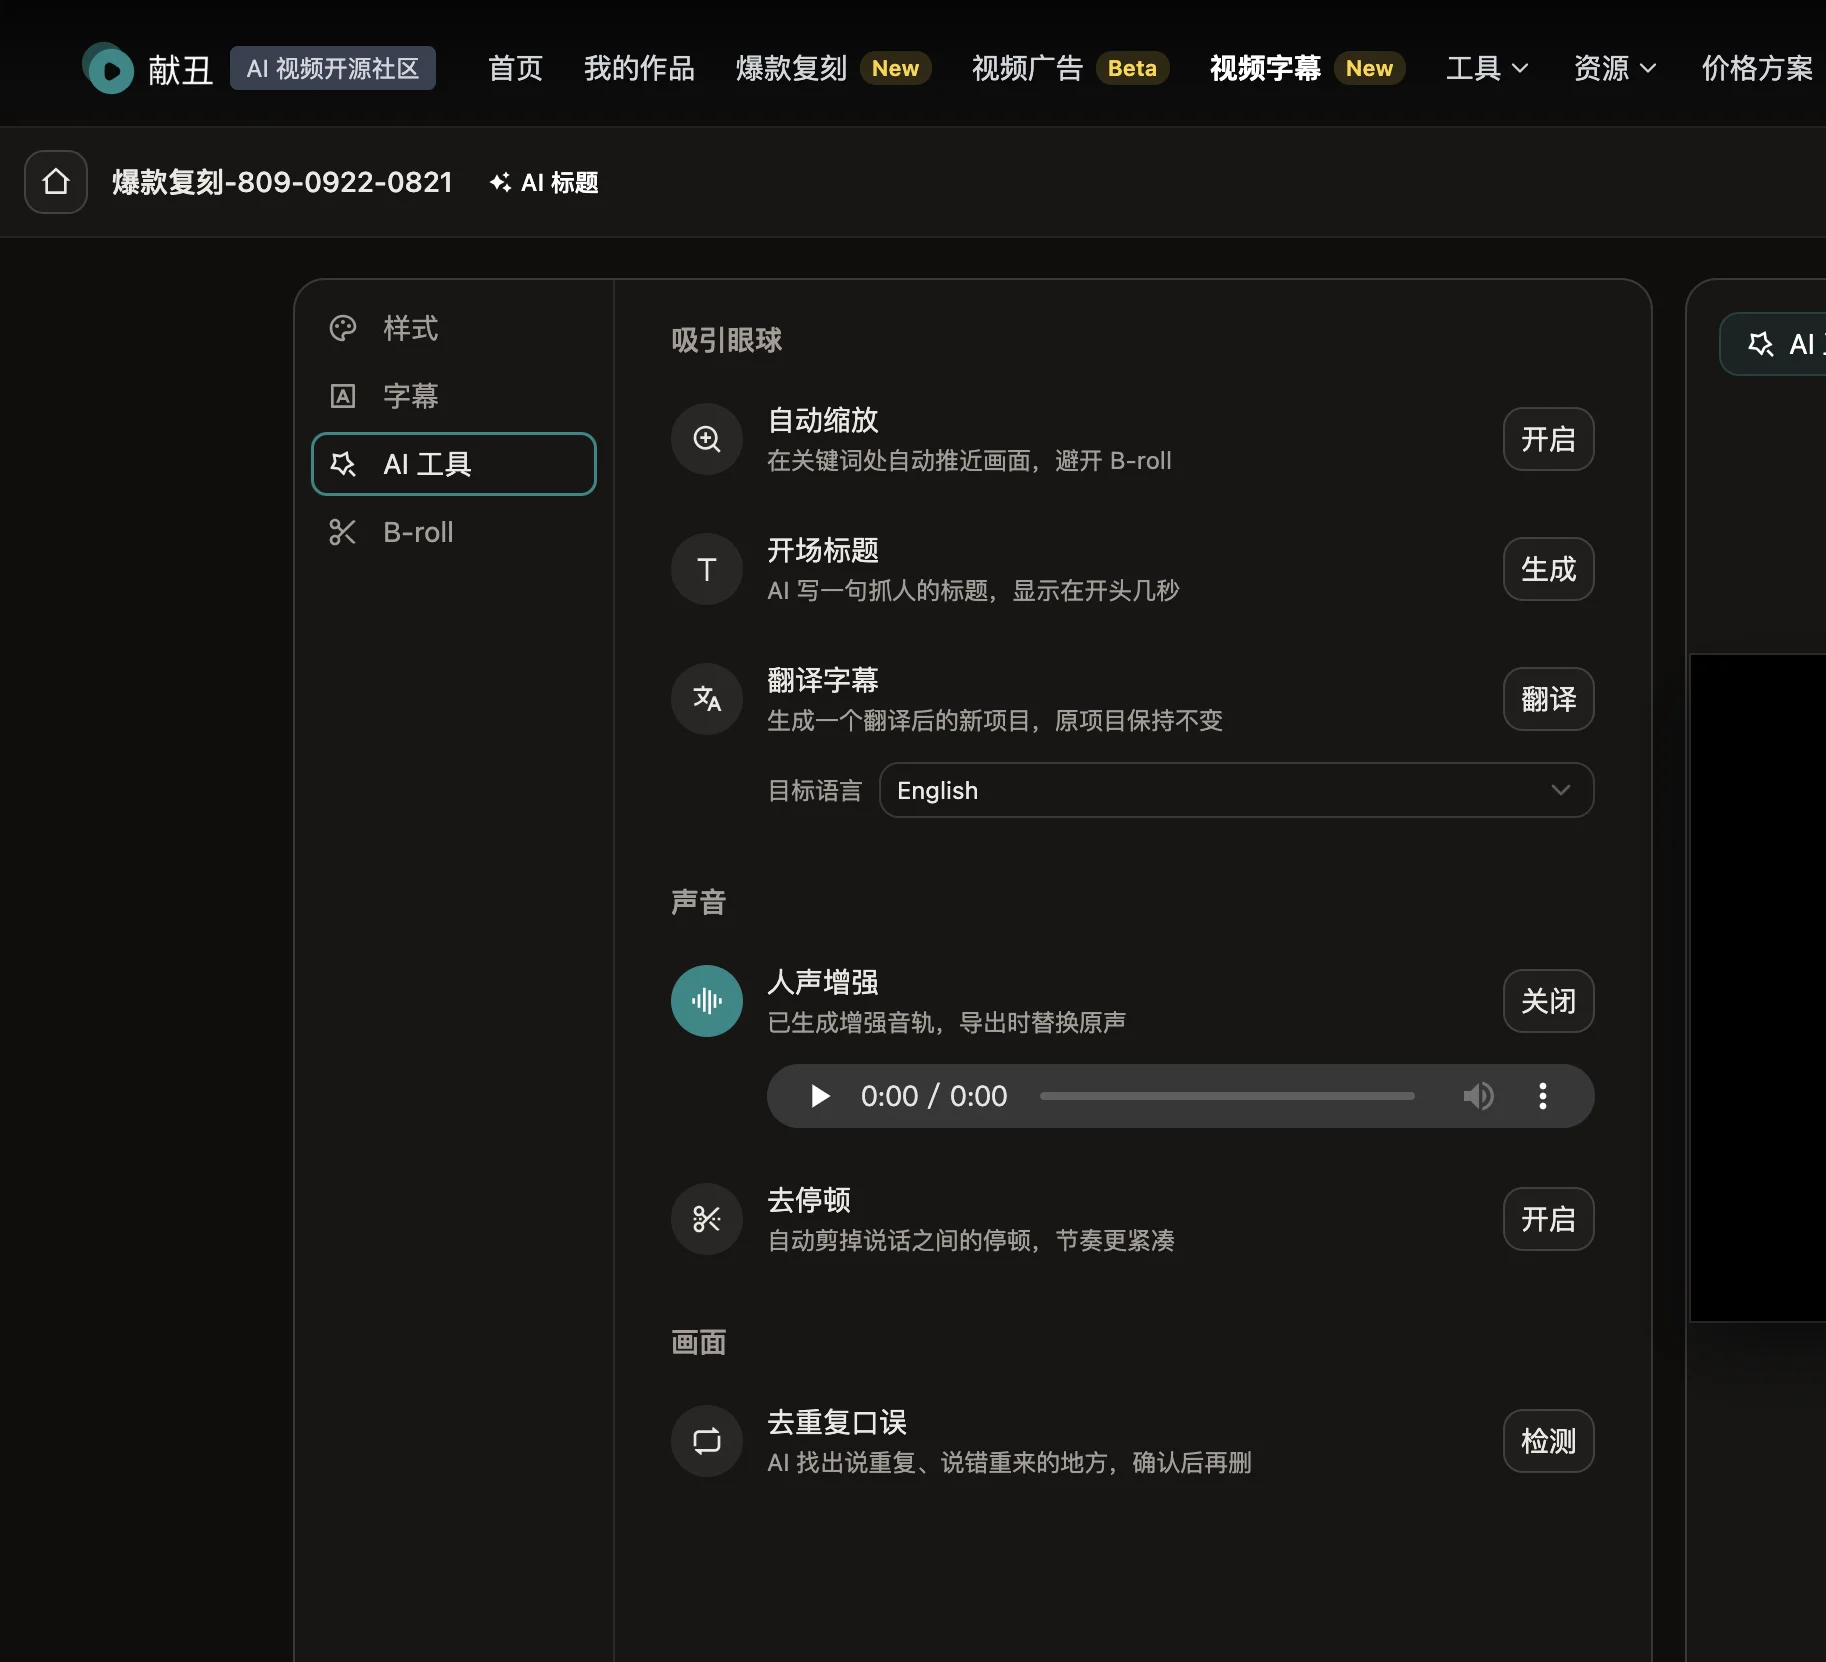Click 翻译 button for subtitles
1826x1662 pixels.
pyautogui.click(x=1548, y=699)
